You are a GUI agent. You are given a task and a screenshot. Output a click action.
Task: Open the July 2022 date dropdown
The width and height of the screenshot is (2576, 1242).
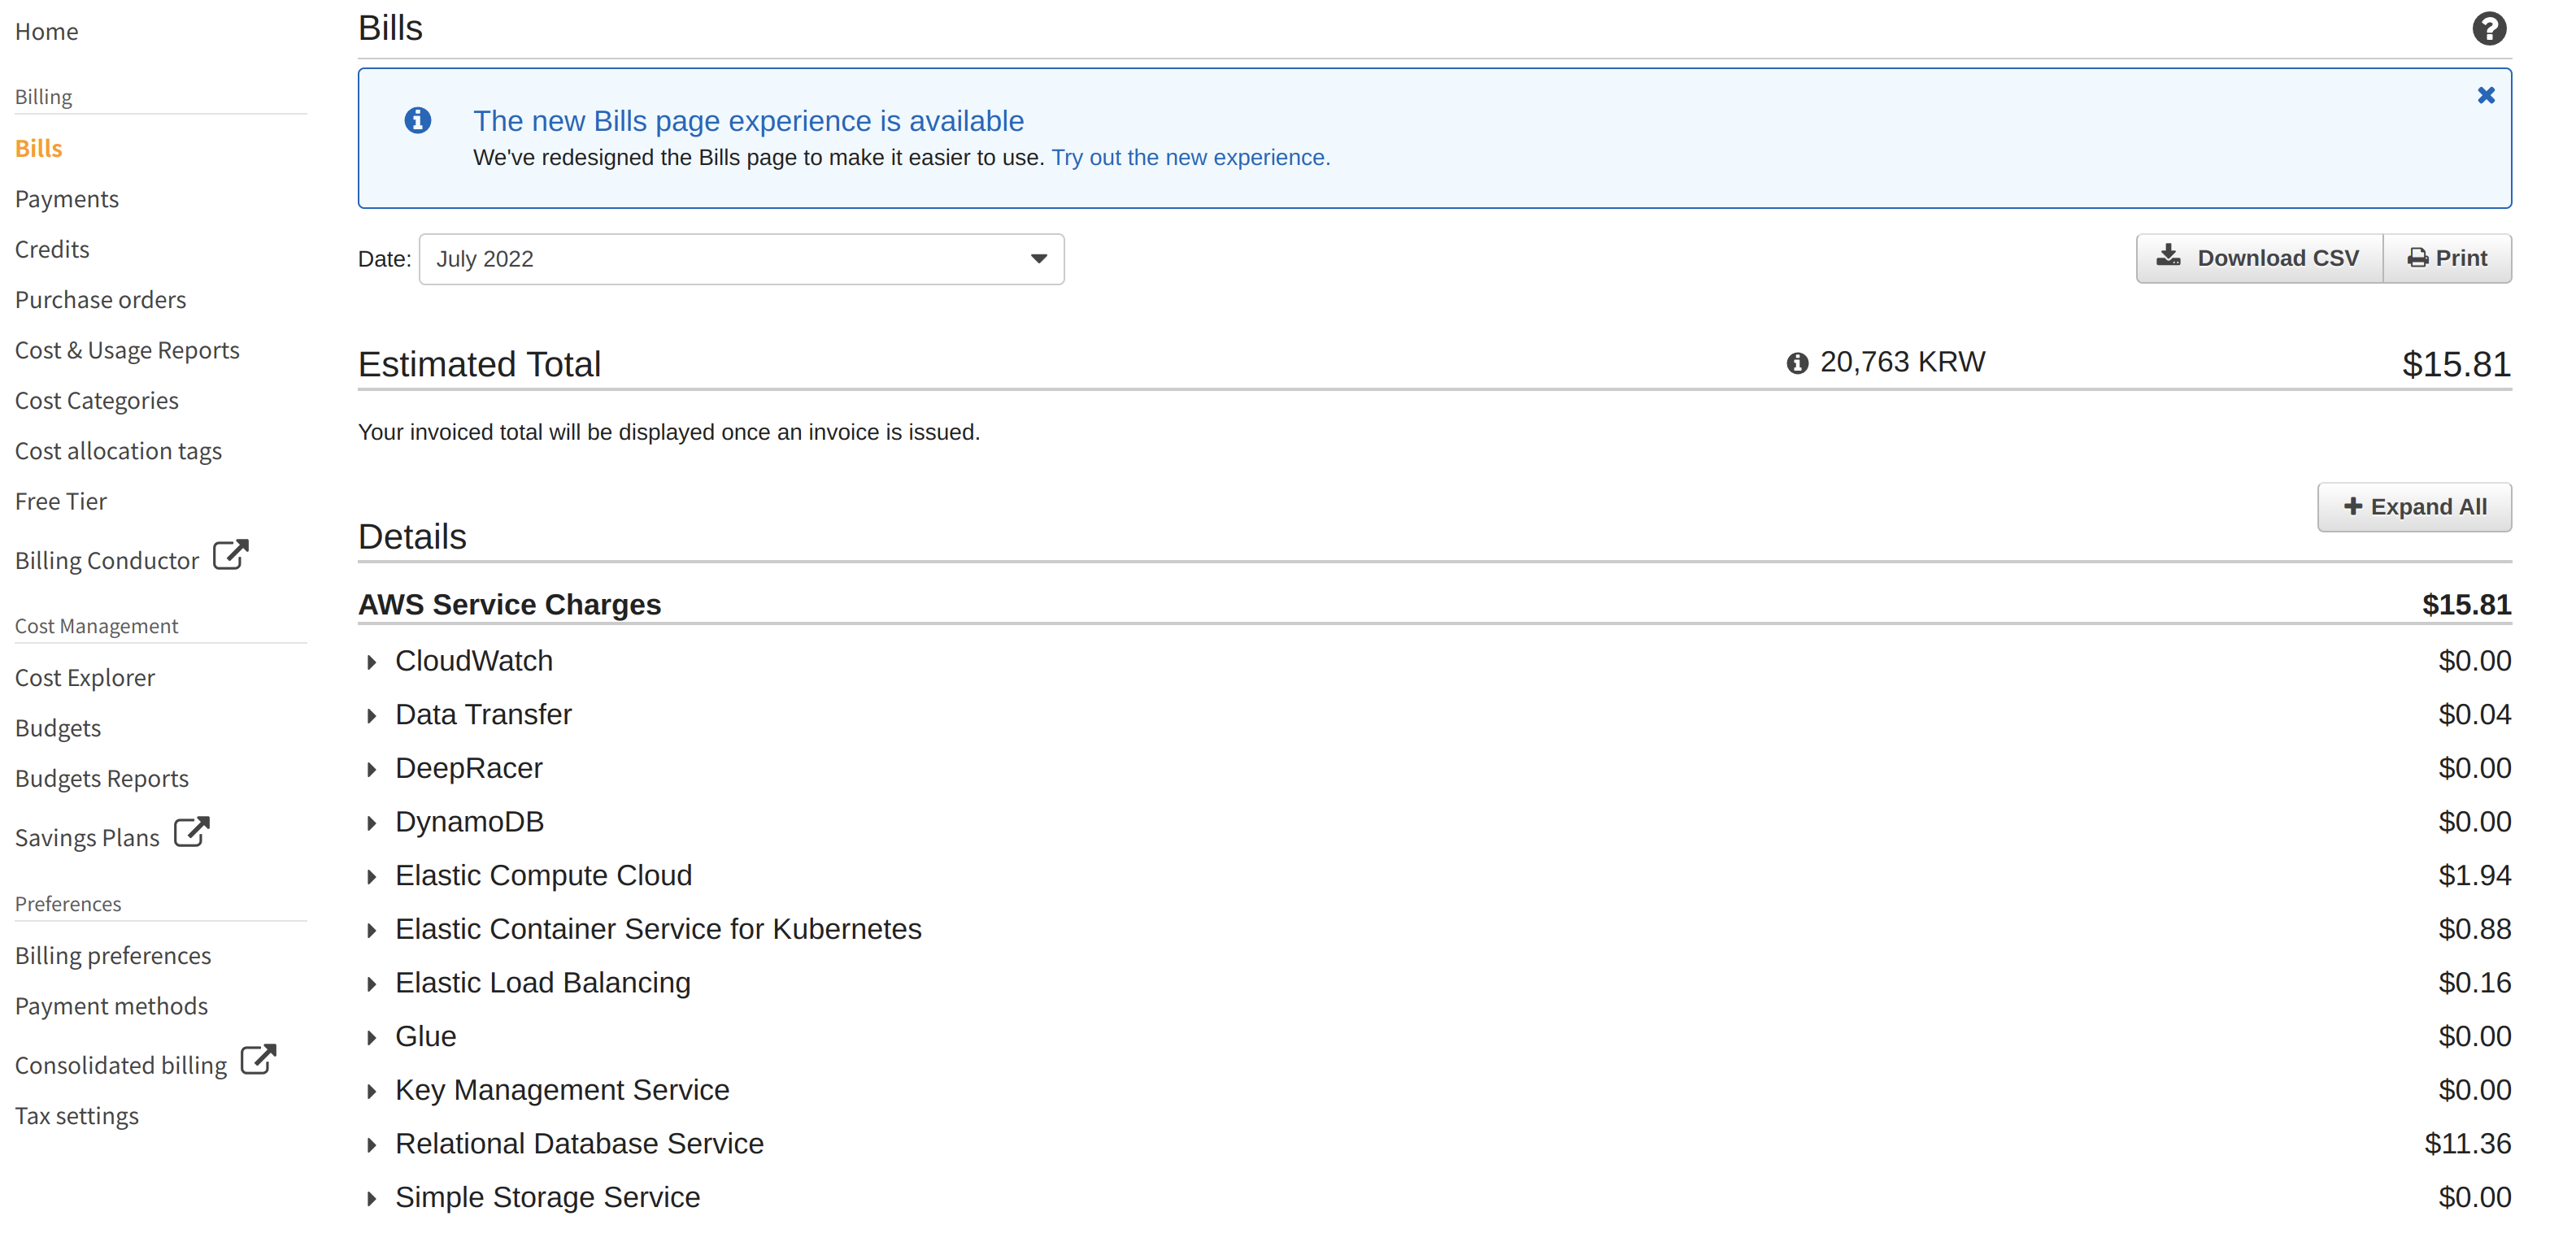pos(741,259)
